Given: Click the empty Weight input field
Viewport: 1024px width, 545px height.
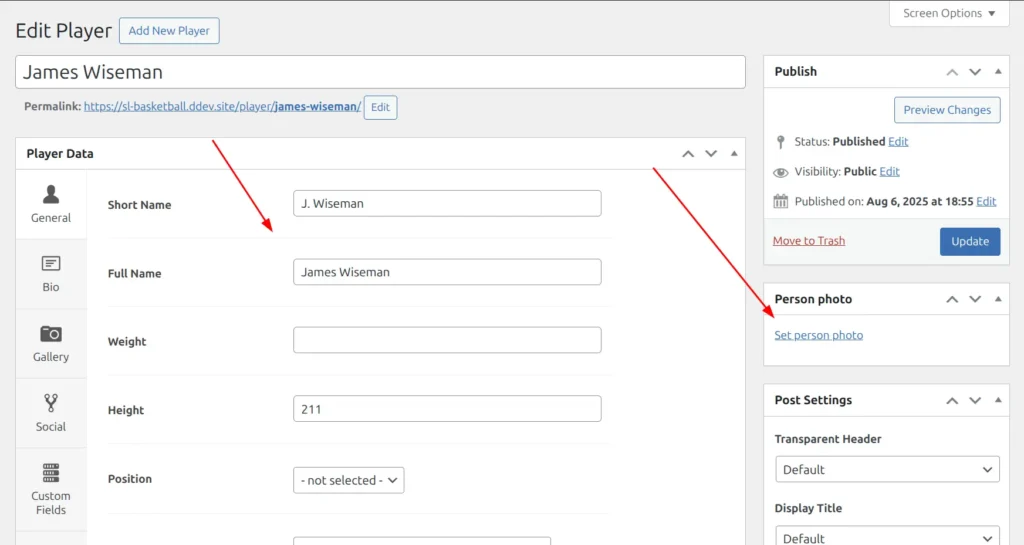Looking at the screenshot, I should 447,340.
